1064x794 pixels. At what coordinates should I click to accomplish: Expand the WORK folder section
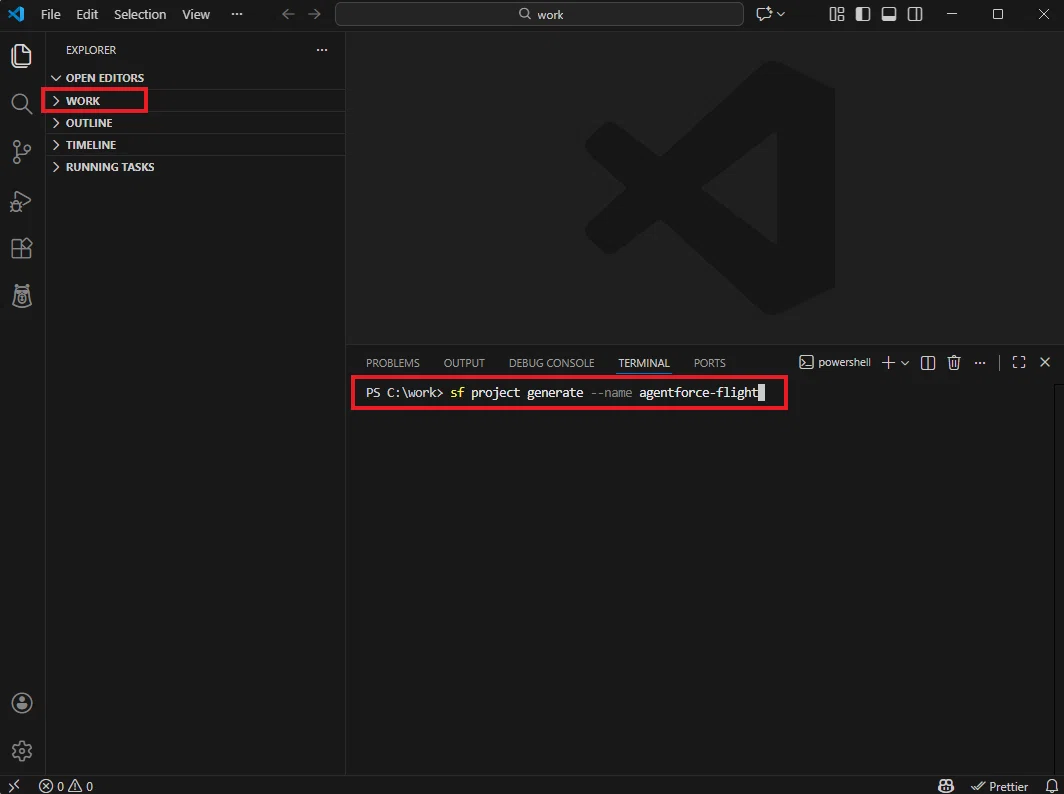tap(195, 100)
